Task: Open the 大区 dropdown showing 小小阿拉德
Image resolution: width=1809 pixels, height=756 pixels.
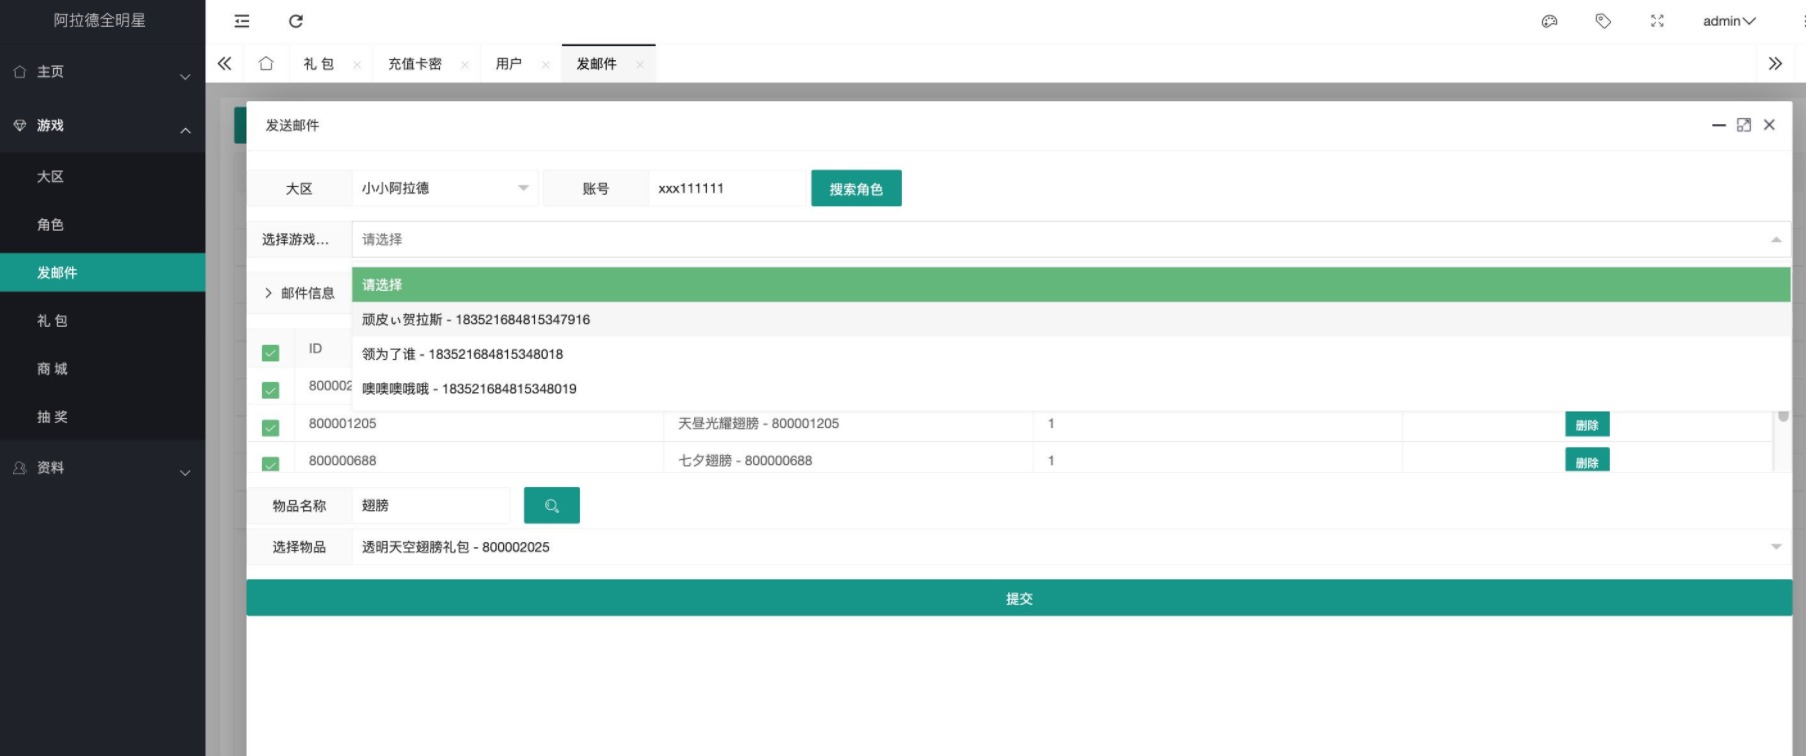Action: pos(445,189)
